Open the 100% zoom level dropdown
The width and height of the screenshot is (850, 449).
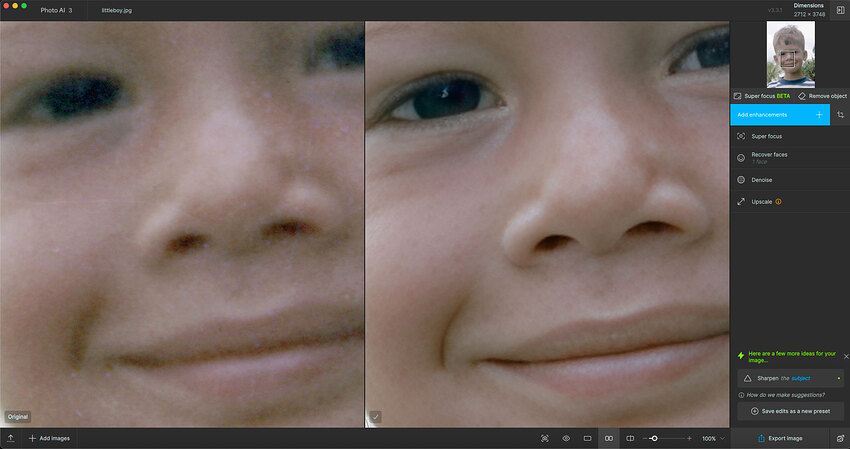point(713,438)
